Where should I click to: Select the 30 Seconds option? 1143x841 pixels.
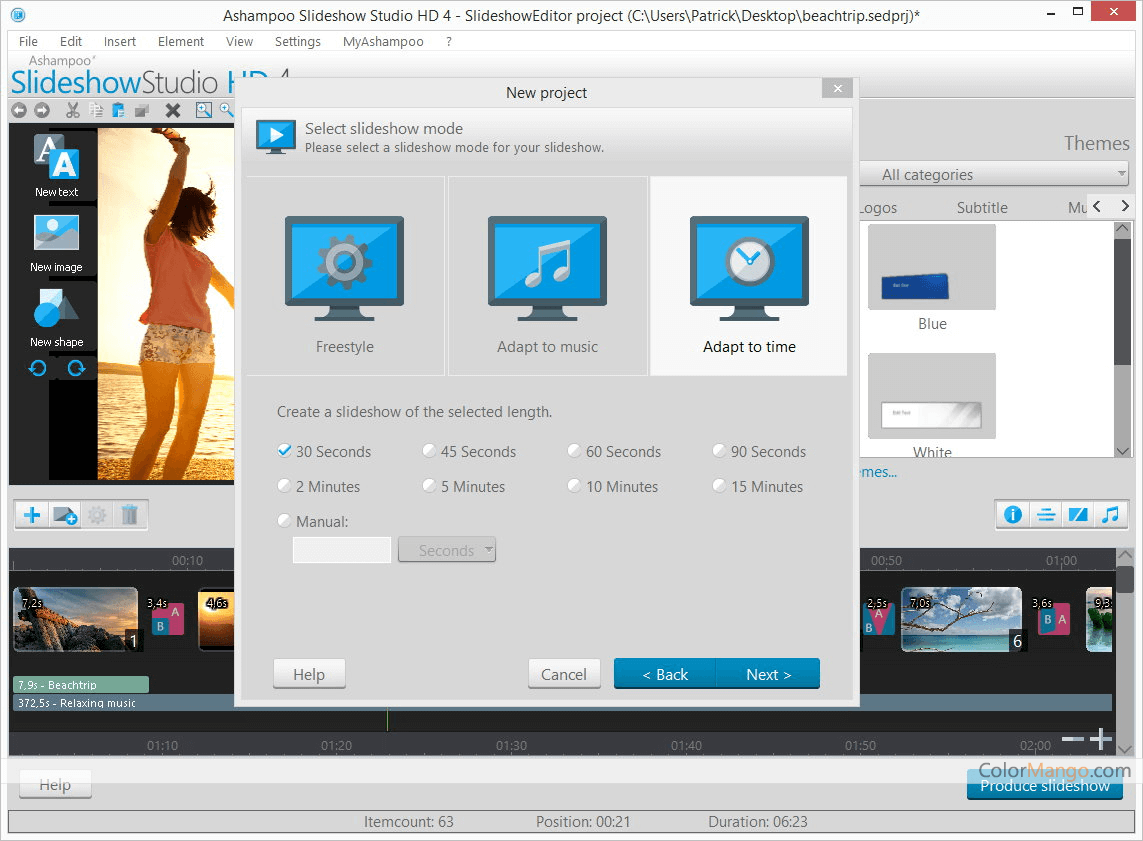point(284,451)
